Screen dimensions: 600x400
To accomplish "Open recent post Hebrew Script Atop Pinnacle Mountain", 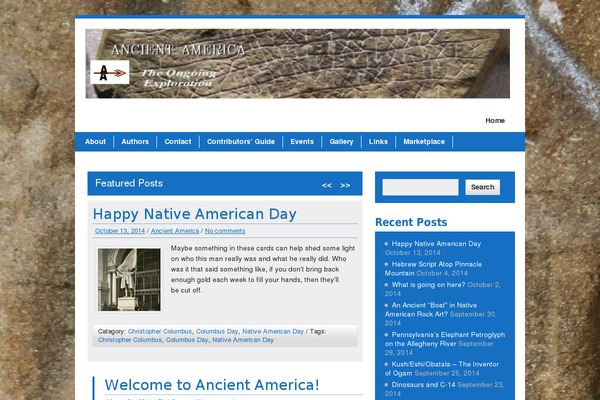I will point(433,269).
